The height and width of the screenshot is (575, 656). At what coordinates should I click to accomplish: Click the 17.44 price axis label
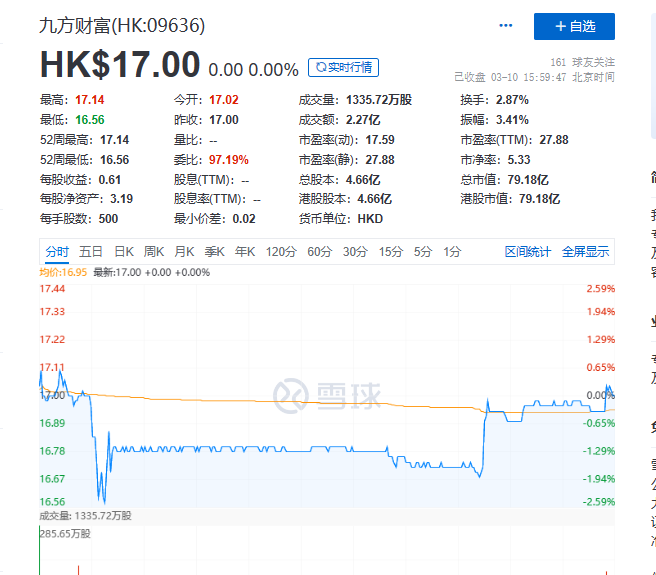(x=52, y=289)
